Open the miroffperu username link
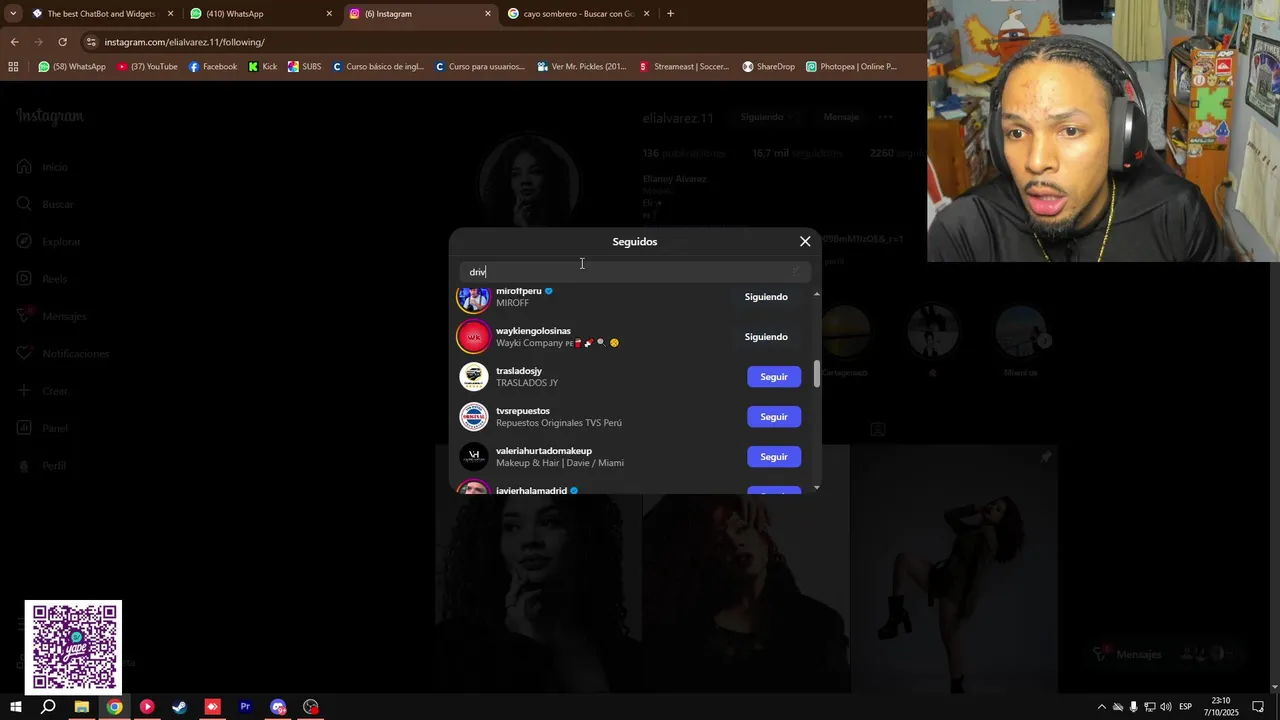1280x720 pixels. 518,291
